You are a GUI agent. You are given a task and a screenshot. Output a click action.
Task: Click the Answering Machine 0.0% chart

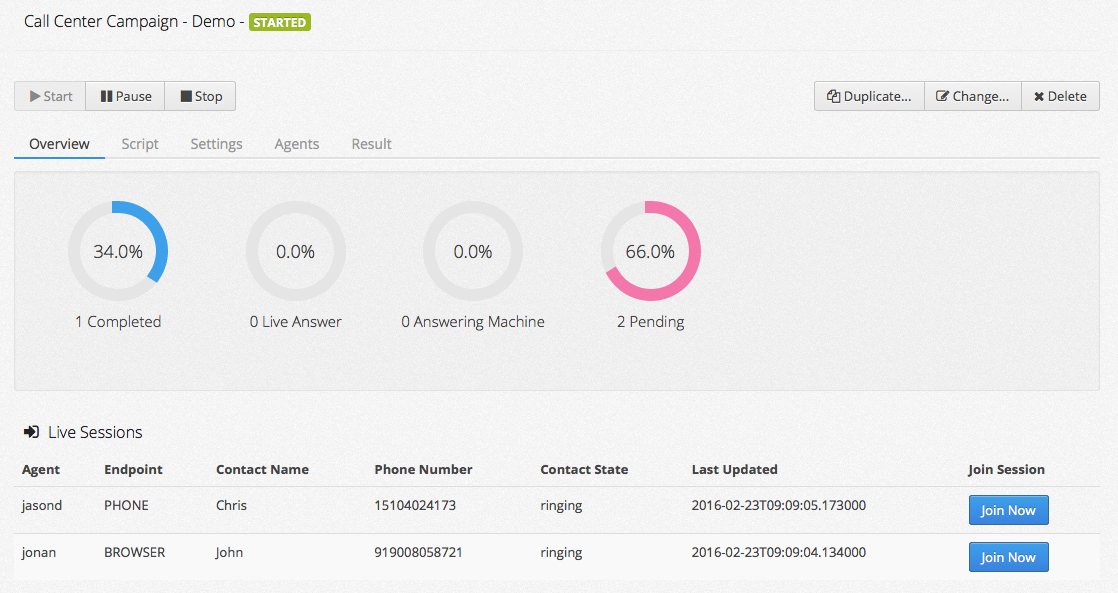point(473,251)
